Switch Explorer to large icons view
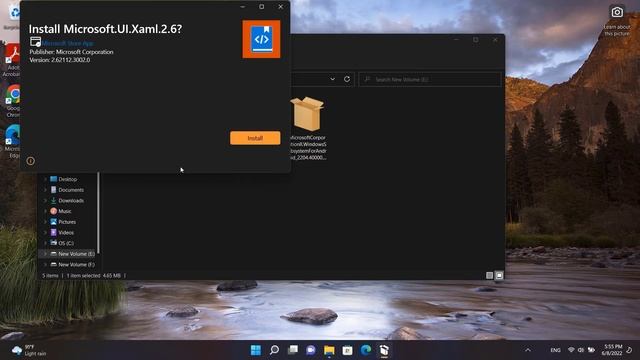640x360 pixels. [499, 276]
